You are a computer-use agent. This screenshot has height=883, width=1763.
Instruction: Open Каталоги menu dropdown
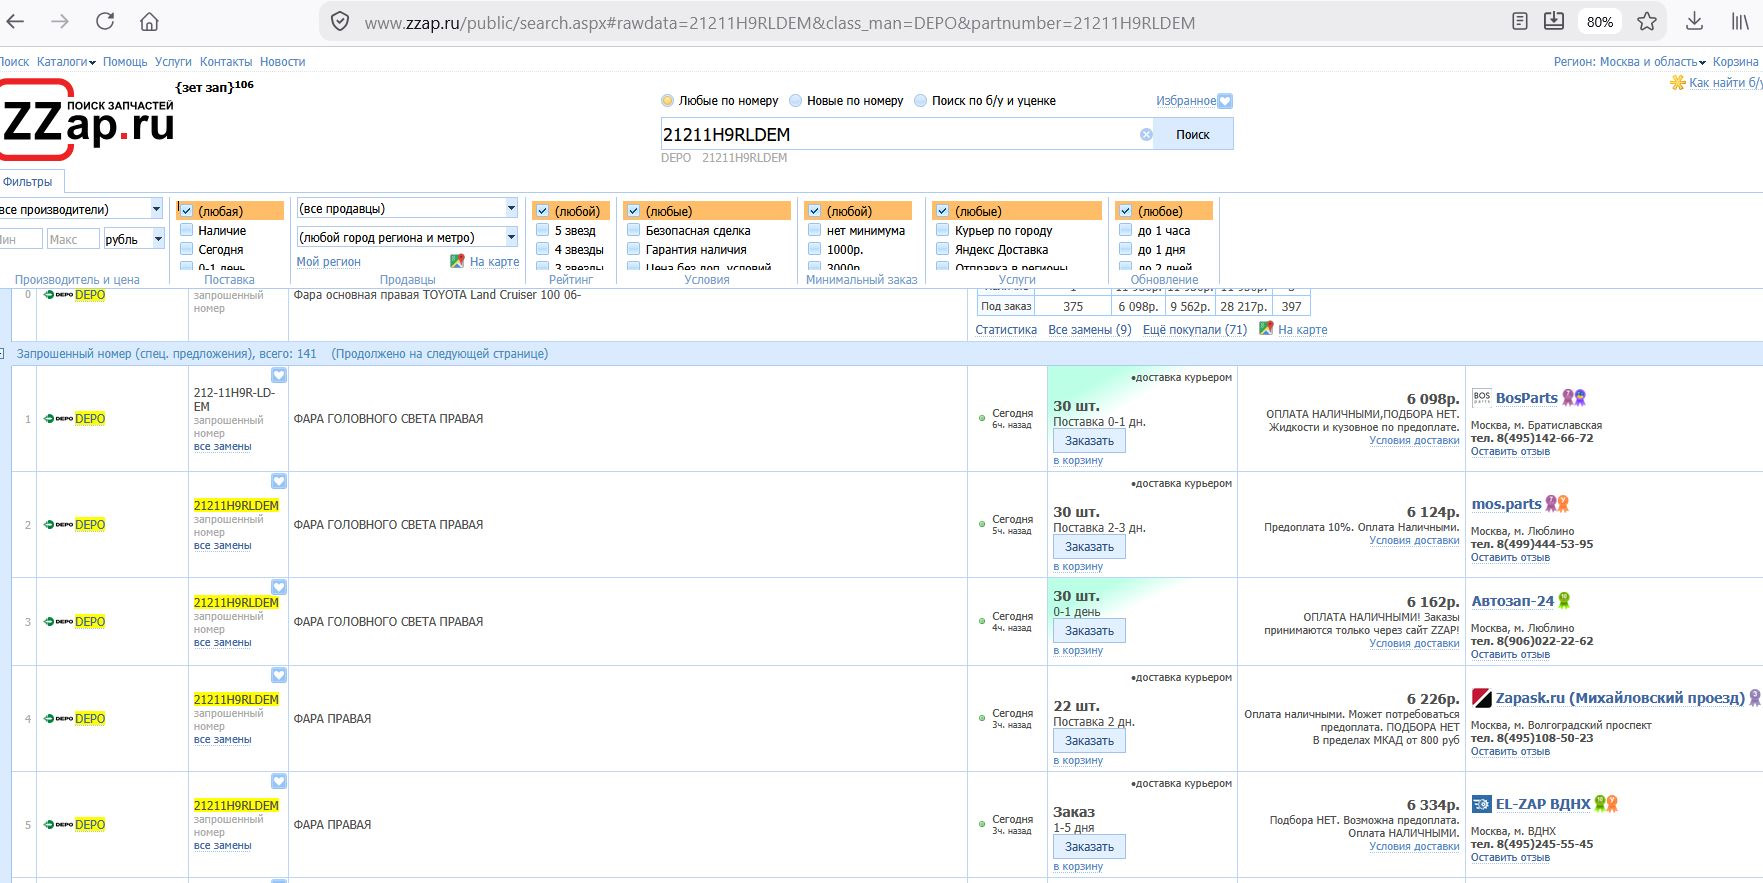66,62
